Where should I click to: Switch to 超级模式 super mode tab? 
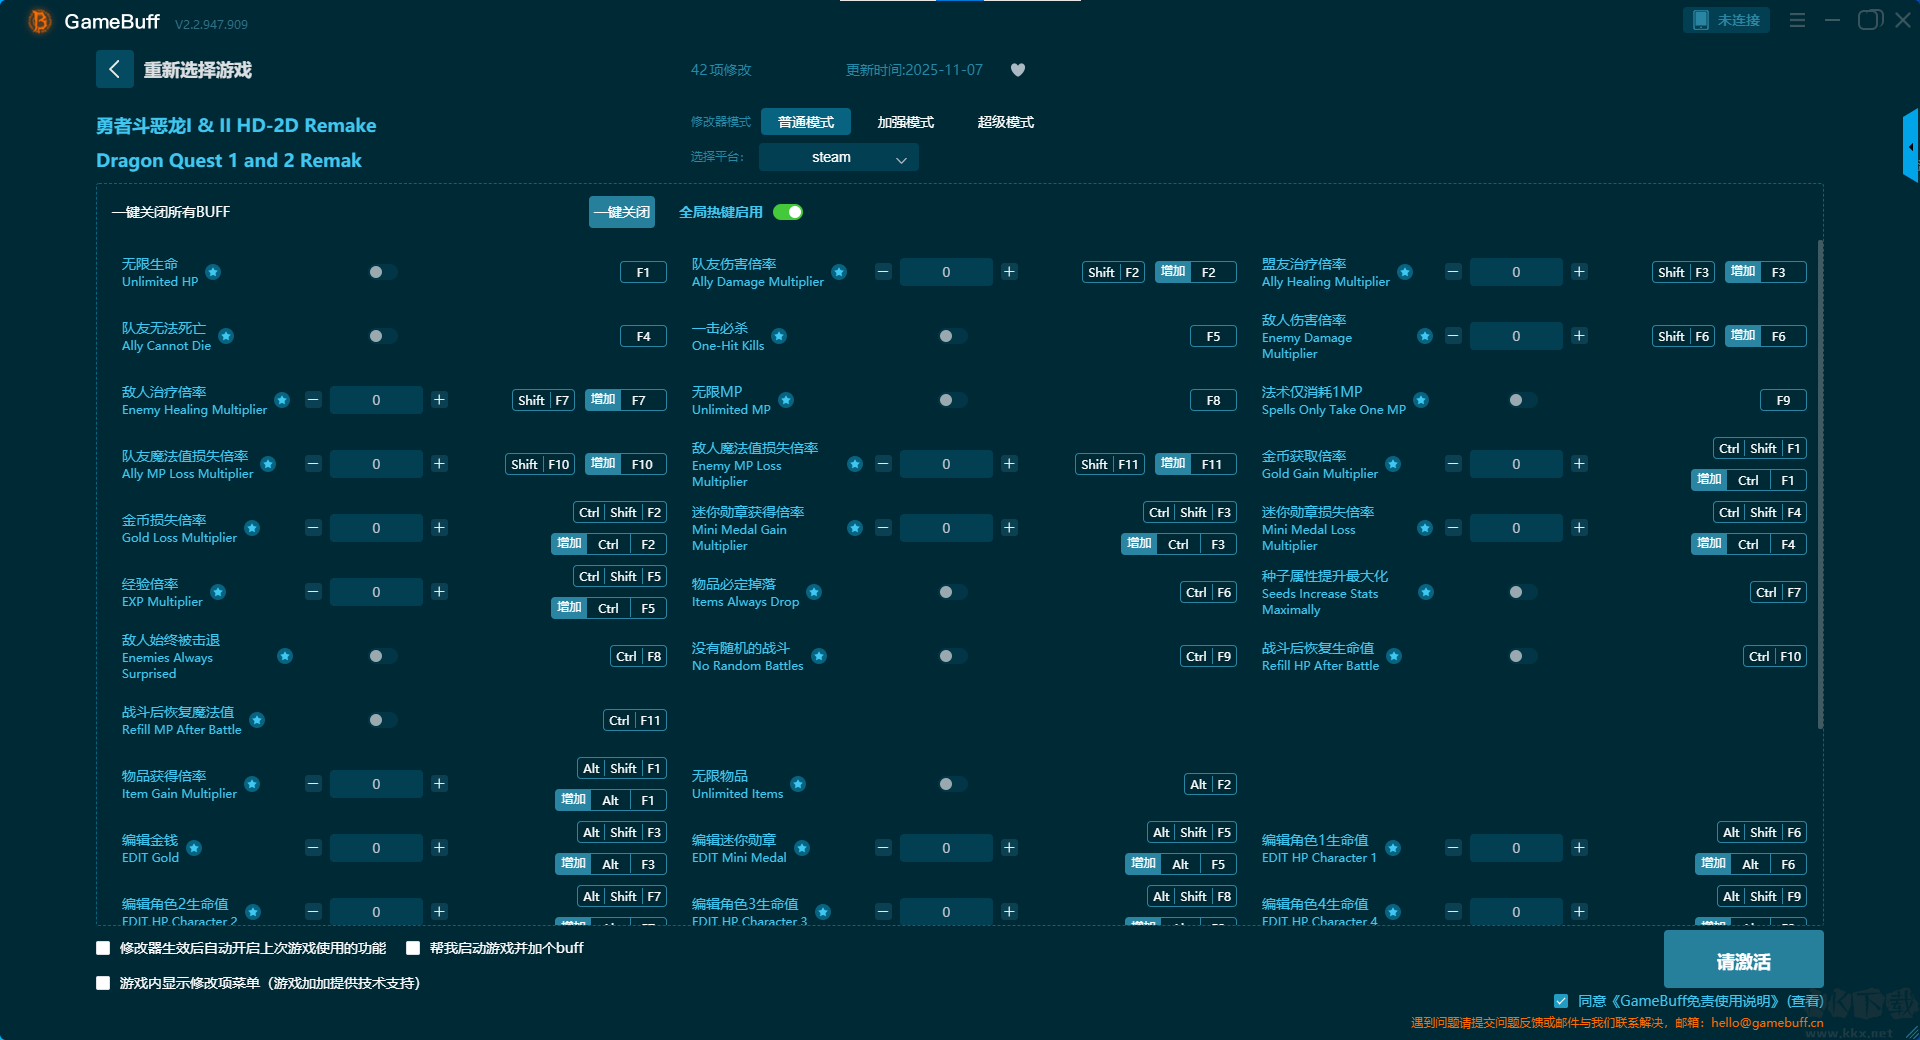(x=1005, y=122)
